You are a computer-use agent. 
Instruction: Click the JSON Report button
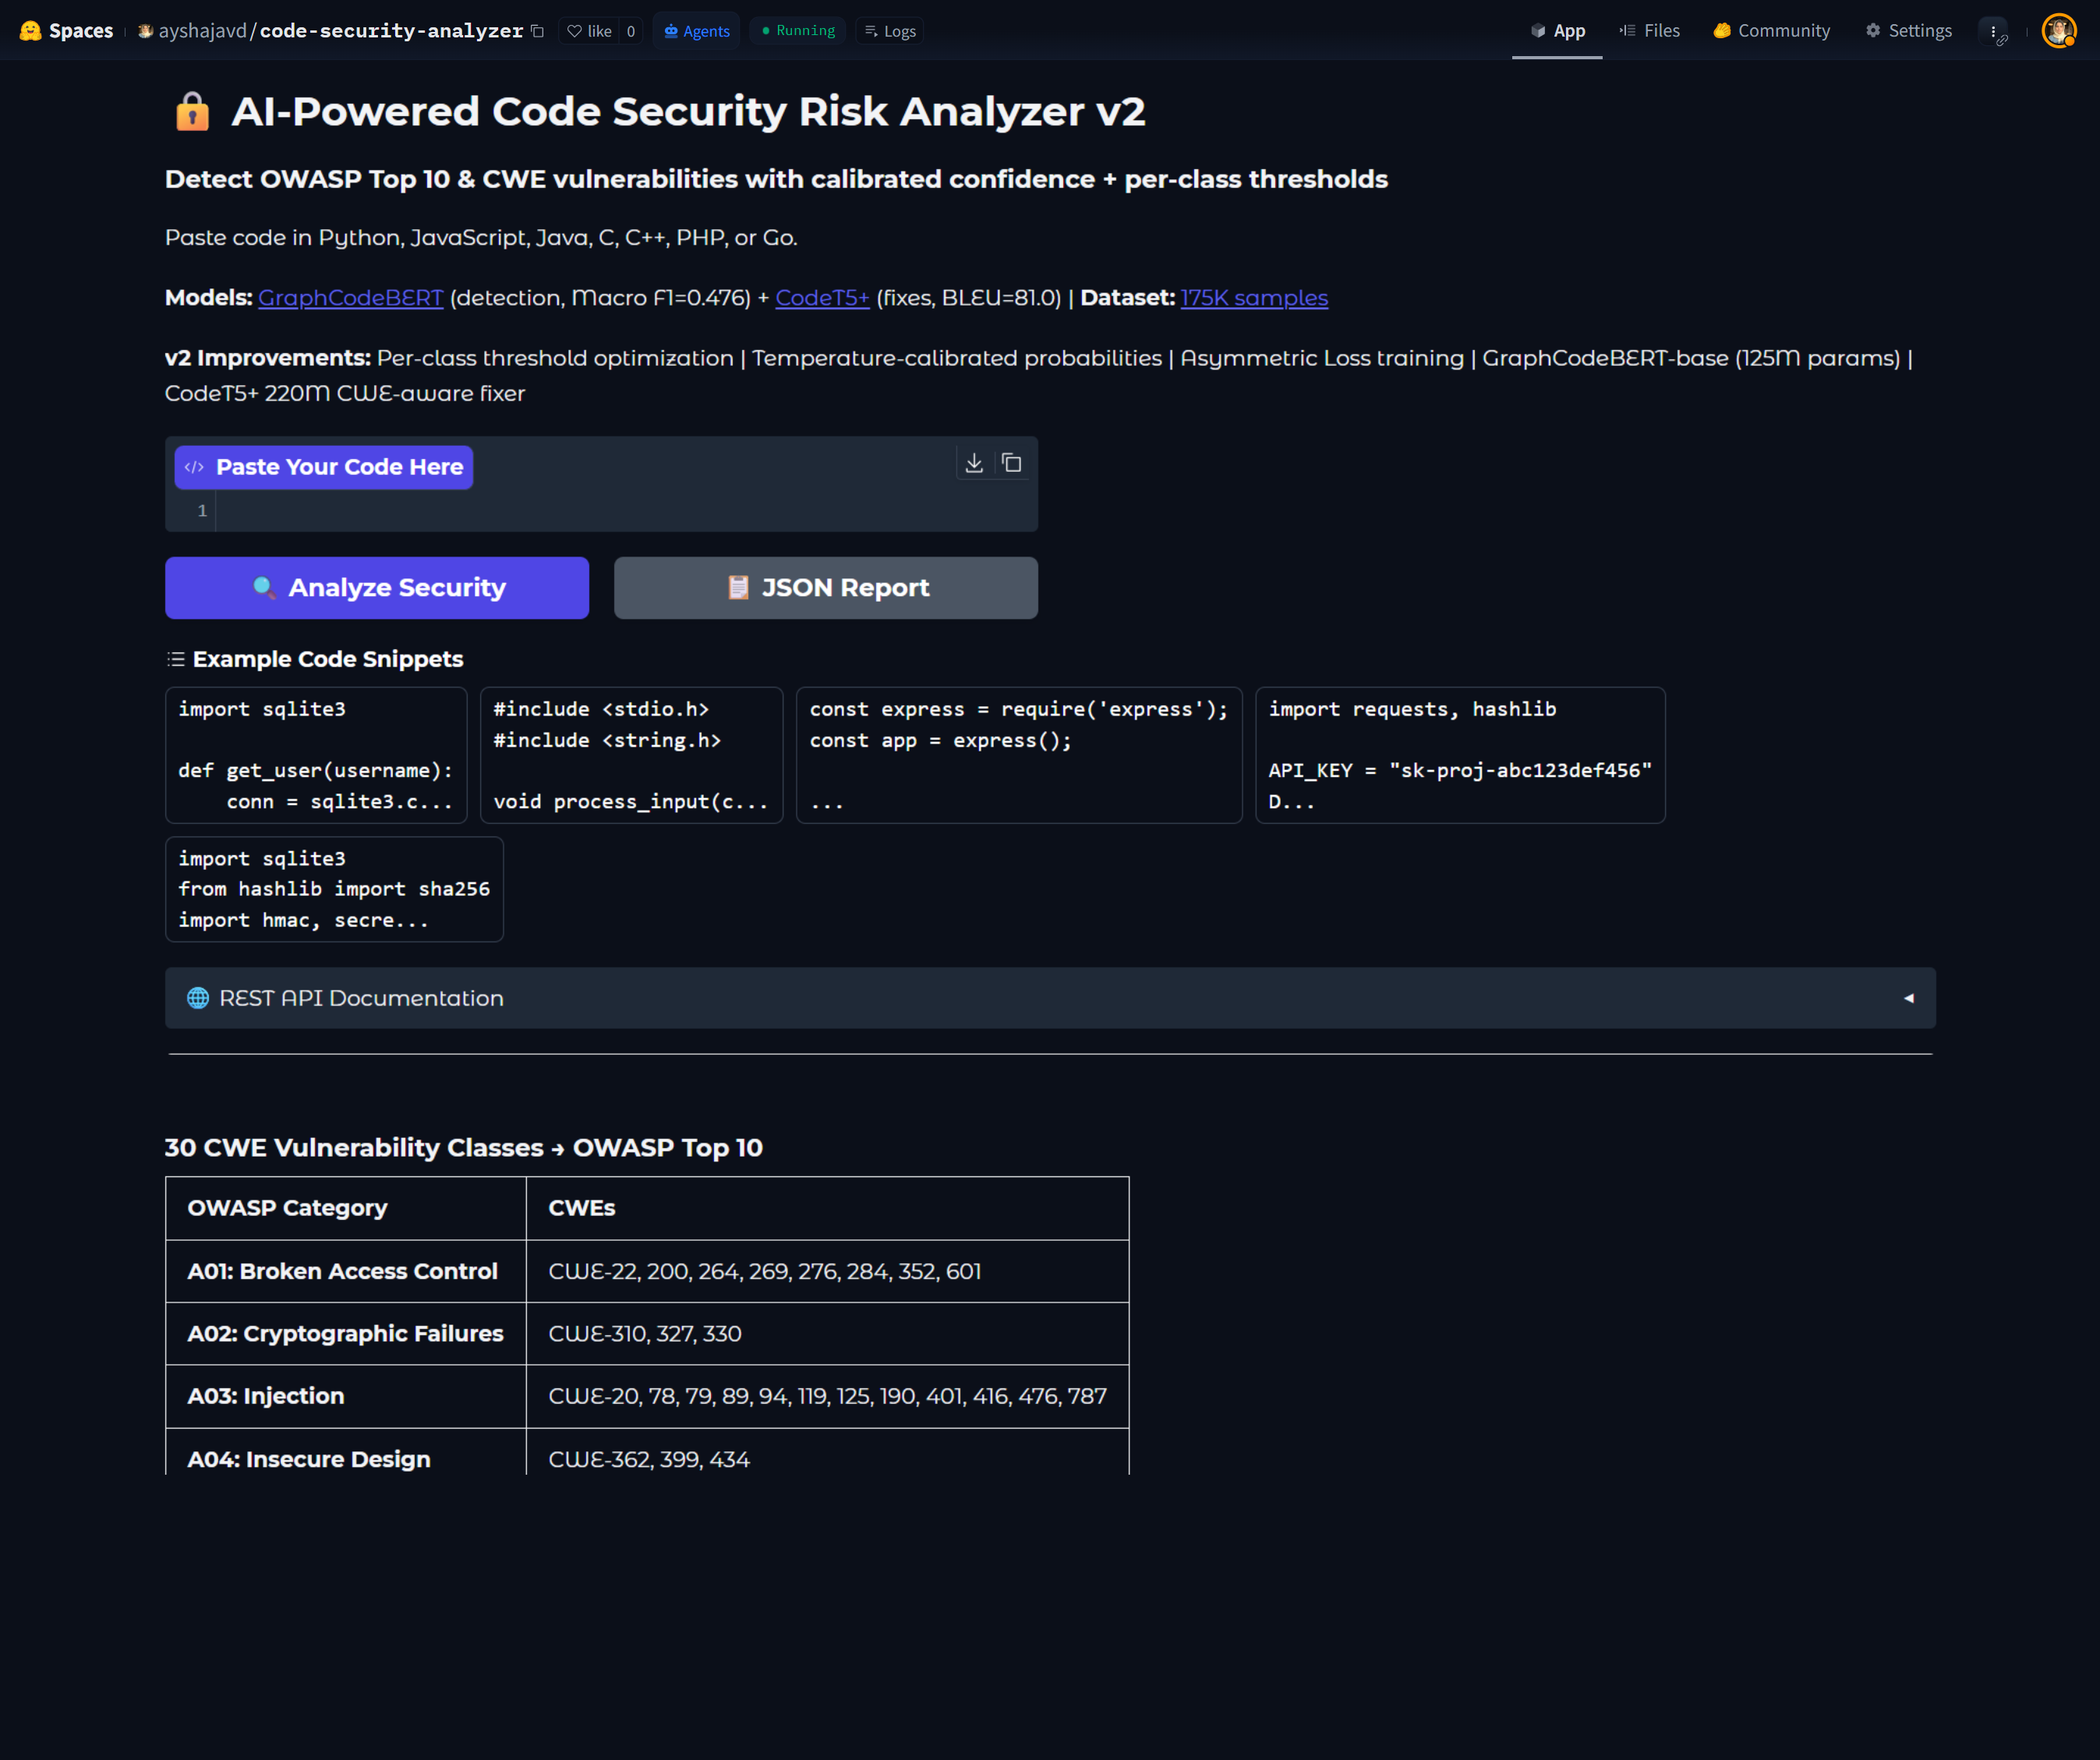pos(826,588)
